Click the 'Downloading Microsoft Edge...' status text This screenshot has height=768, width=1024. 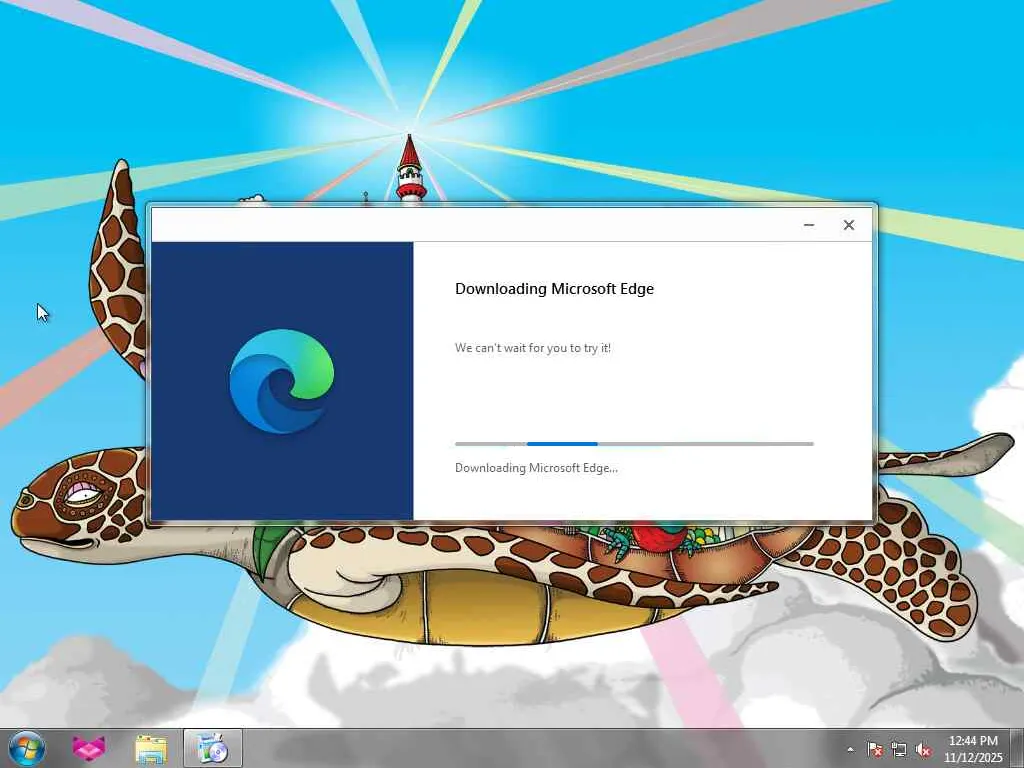point(536,468)
